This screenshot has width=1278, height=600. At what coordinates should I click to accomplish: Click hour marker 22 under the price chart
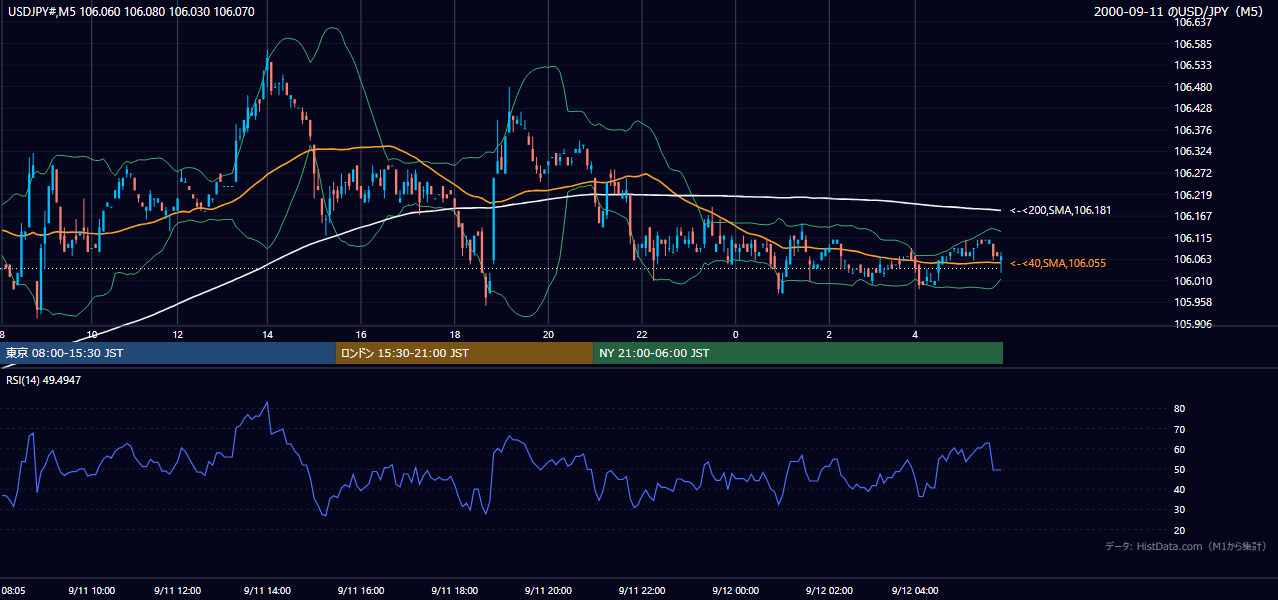642,334
